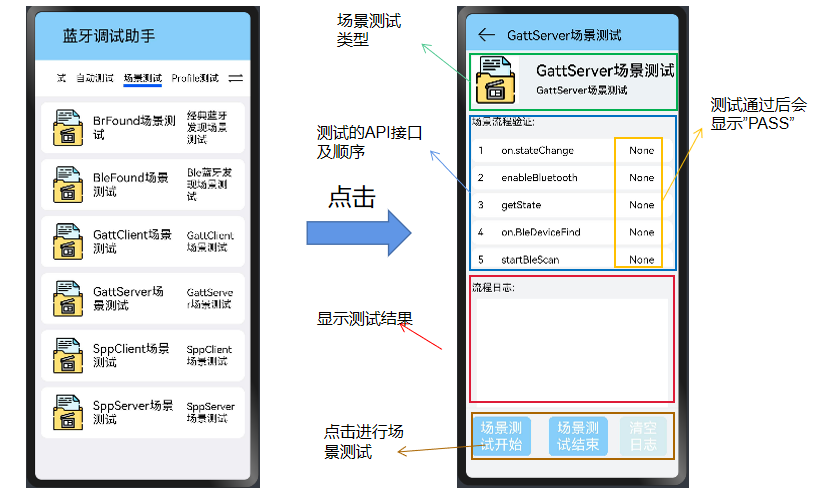Click the back arrow in GattServer header
The image size is (823, 500).
tap(487, 35)
